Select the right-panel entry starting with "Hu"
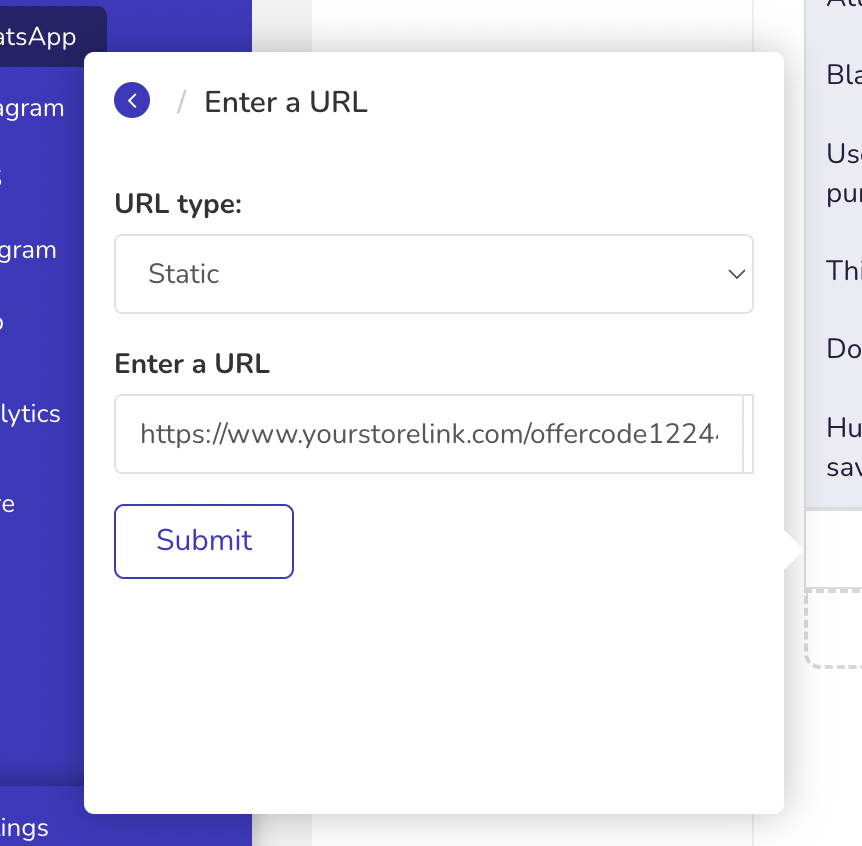The width and height of the screenshot is (862, 846). (844, 447)
